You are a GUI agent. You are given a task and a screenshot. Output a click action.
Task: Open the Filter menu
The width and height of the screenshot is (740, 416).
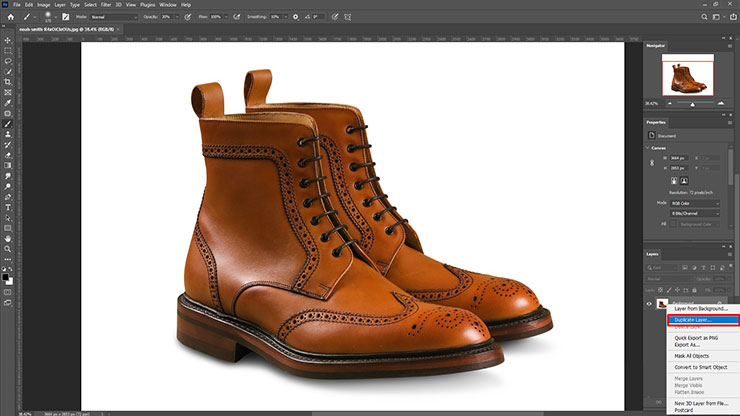coord(105,5)
